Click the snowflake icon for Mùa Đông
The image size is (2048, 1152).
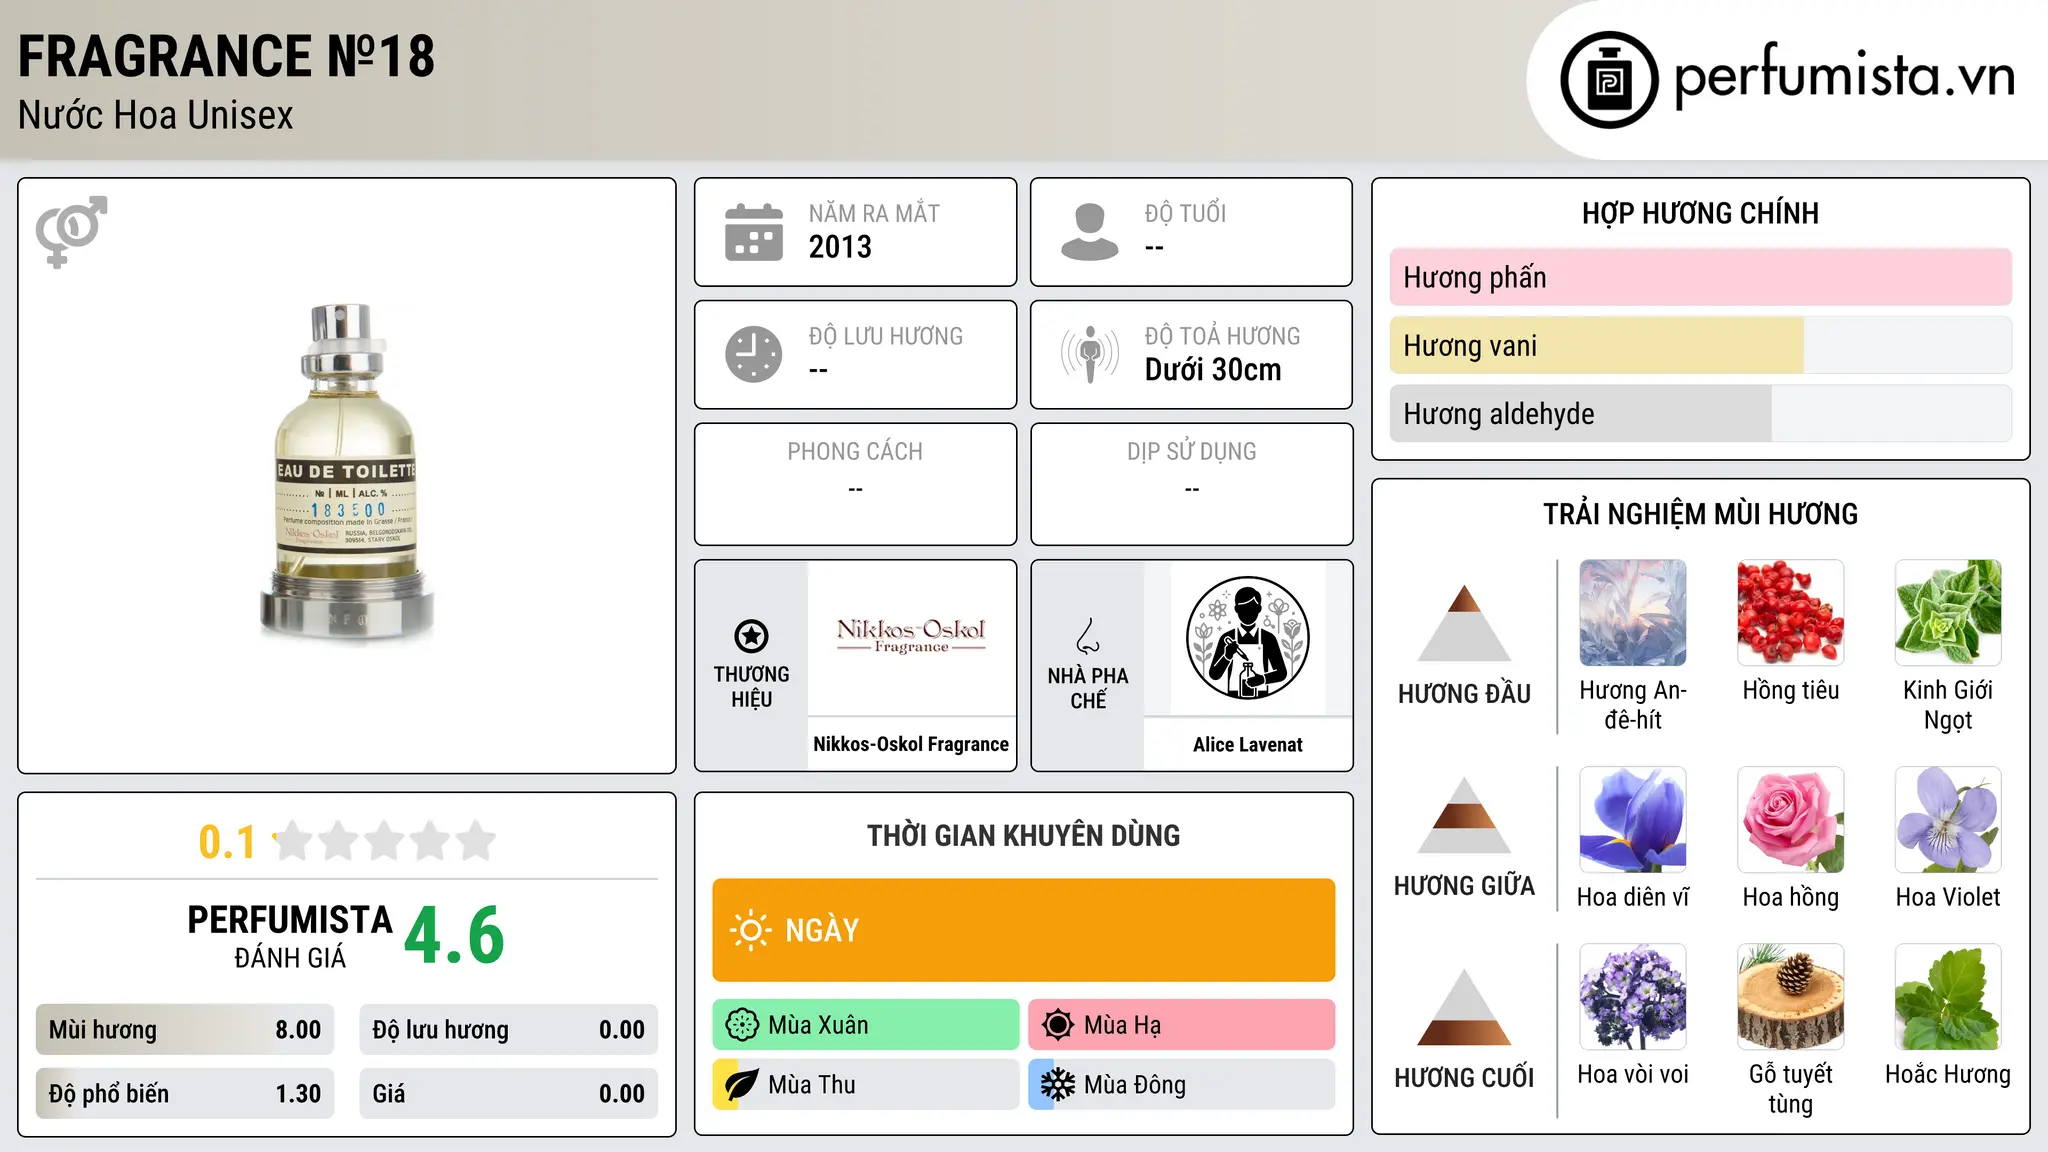[1058, 1085]
